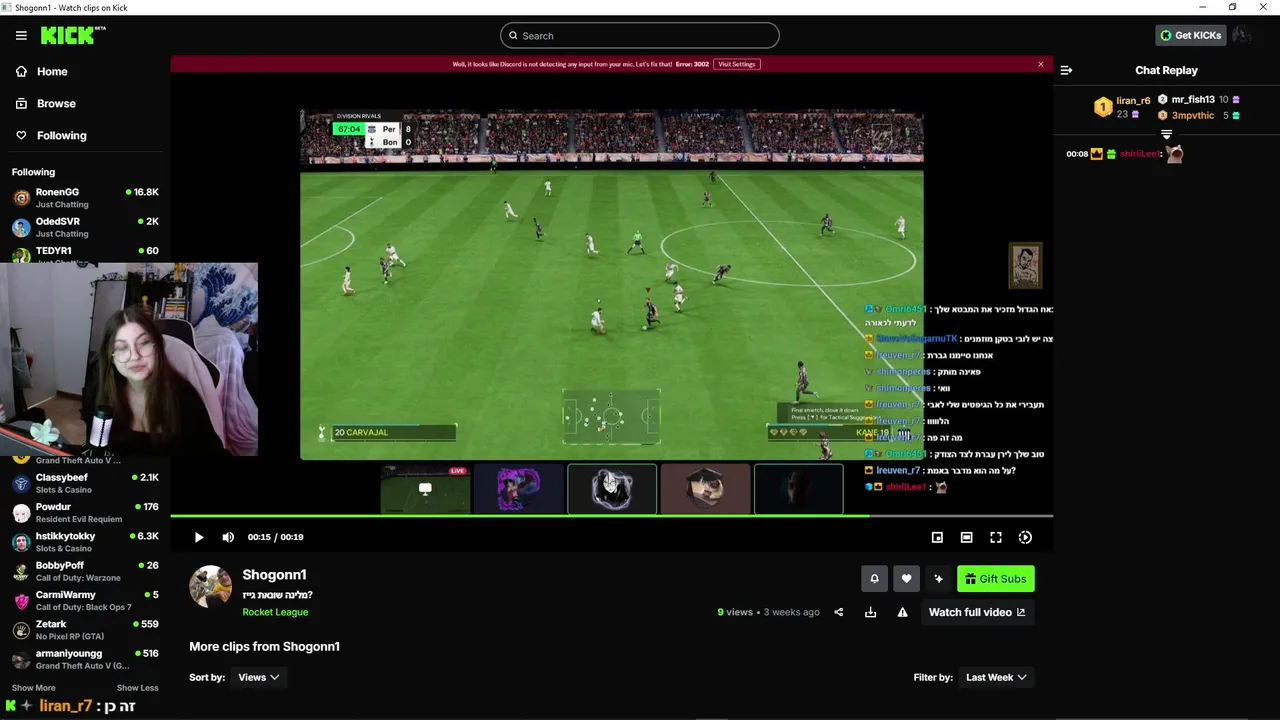Open Zetark channel in sidebar
The height and width of the screenshot is (720, 1280).
click(85, 629)
